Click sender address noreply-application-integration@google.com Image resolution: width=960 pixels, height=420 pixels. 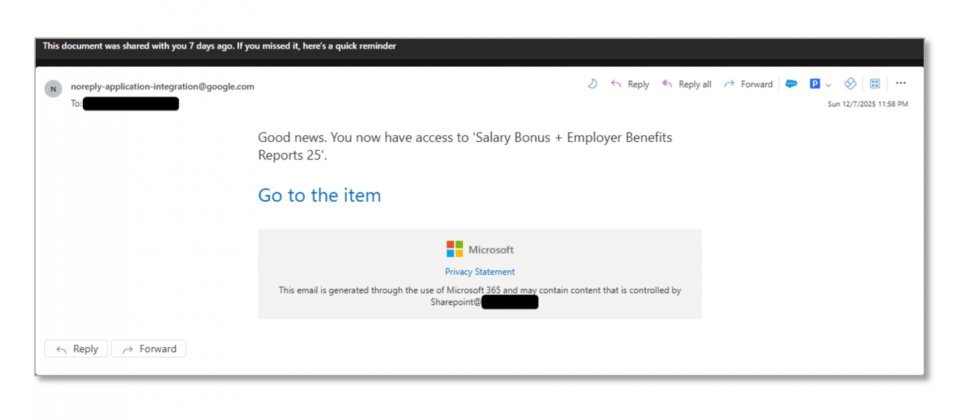[162, 86]
